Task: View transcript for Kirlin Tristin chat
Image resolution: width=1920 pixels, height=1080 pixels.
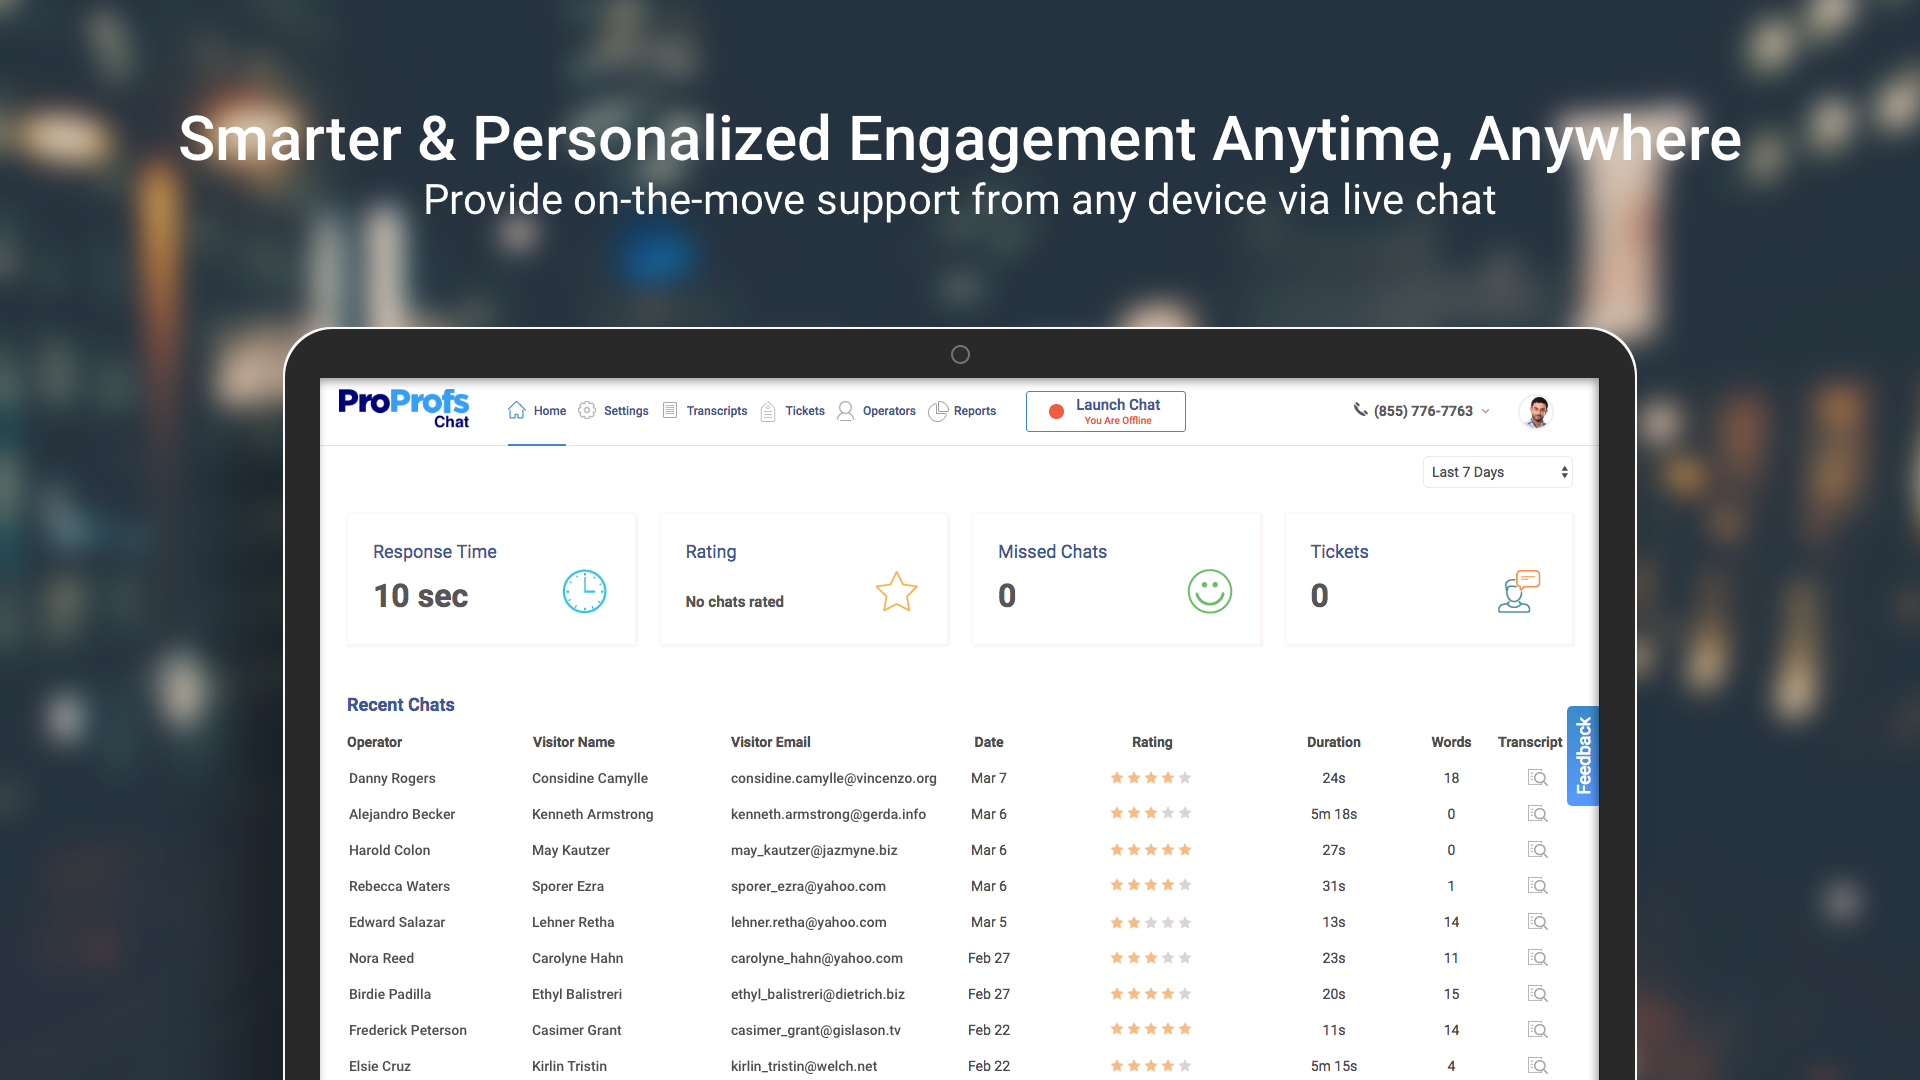Action: click(x=1537, y=1066)
